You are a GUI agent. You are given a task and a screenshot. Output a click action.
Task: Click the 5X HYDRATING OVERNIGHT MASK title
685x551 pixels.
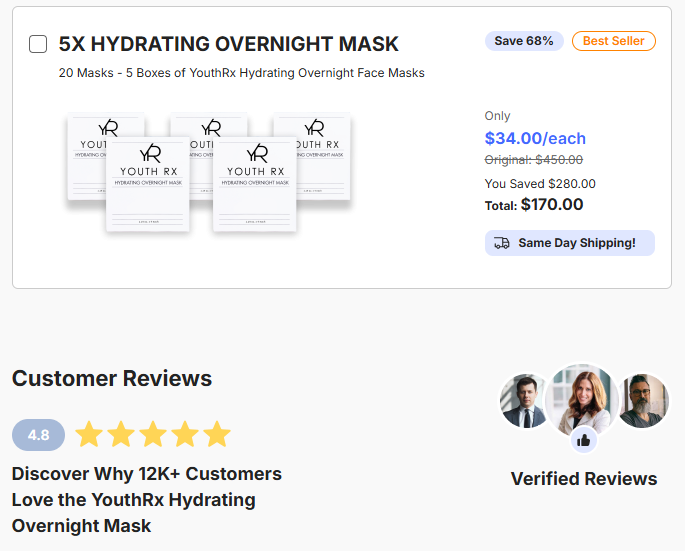pyautogui.click(x=228, y=44)
